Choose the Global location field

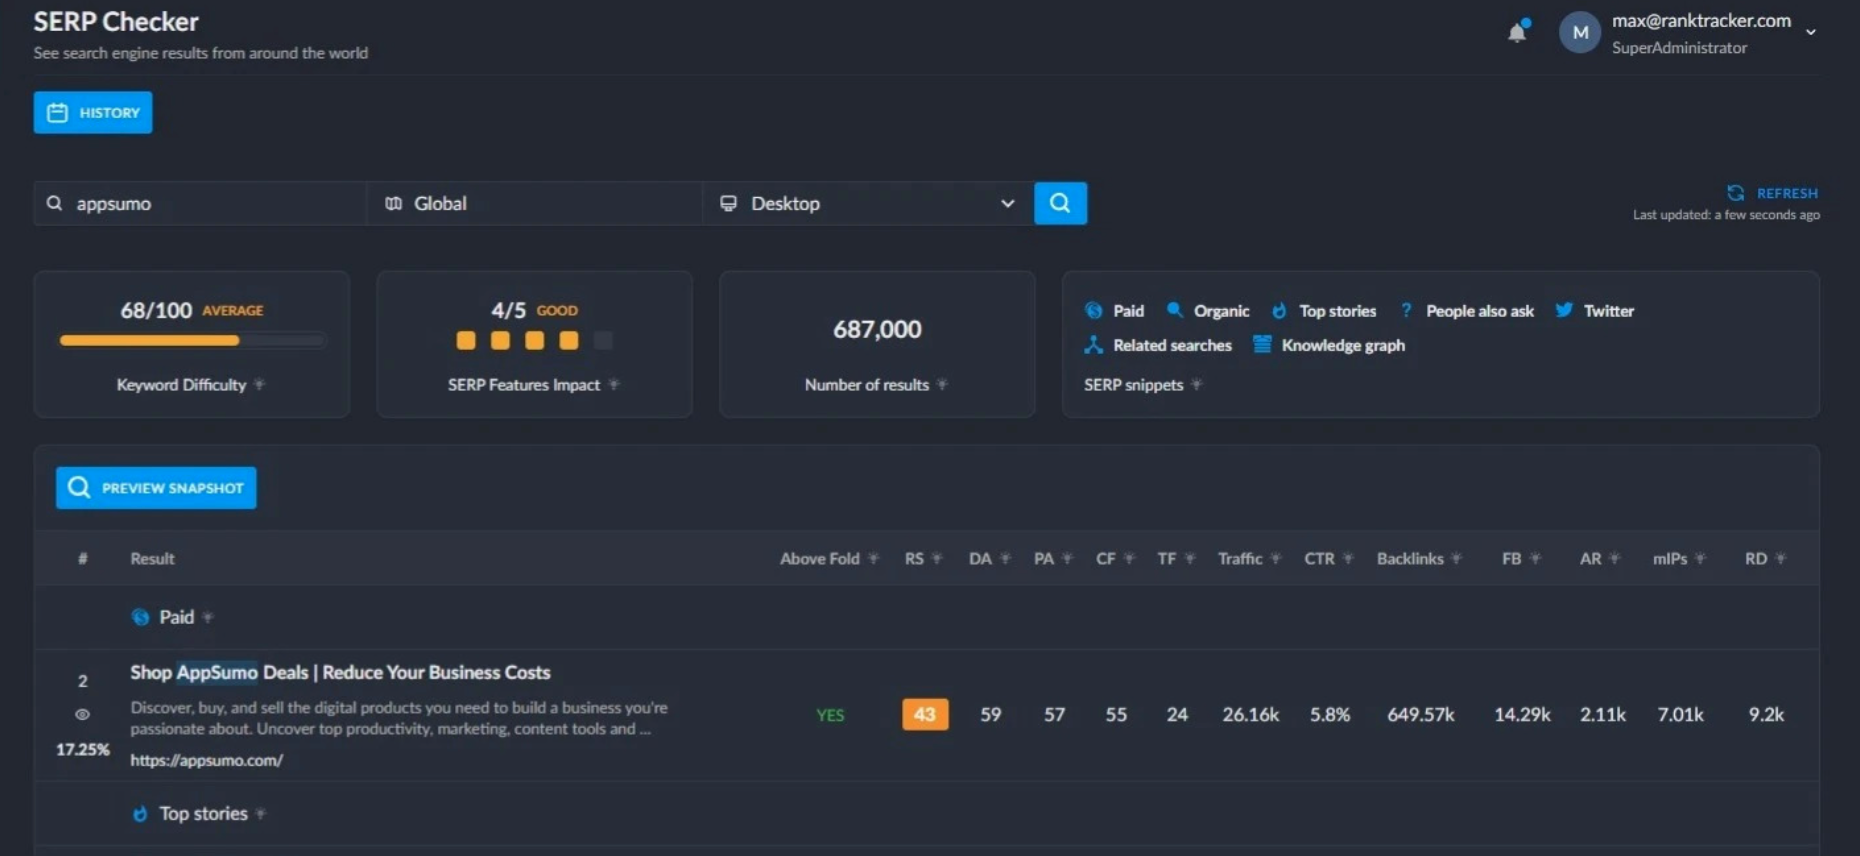tap(535, 203)
